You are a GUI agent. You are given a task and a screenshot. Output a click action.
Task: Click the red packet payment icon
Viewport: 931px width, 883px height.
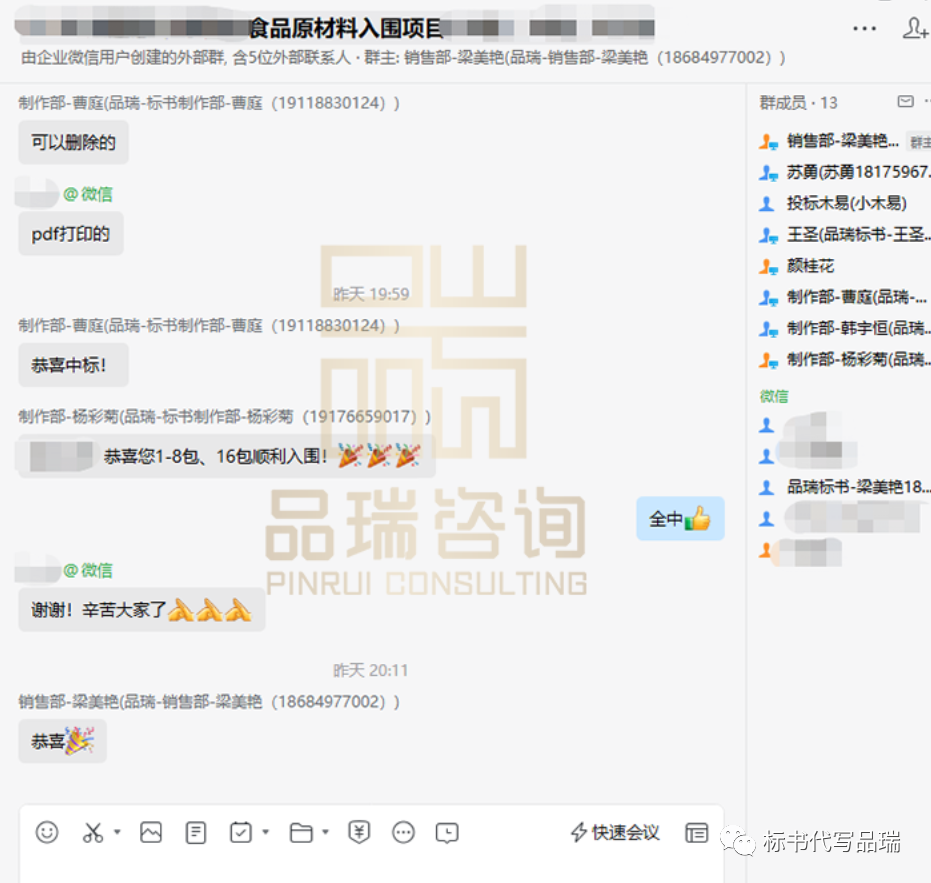pos(359,832)
